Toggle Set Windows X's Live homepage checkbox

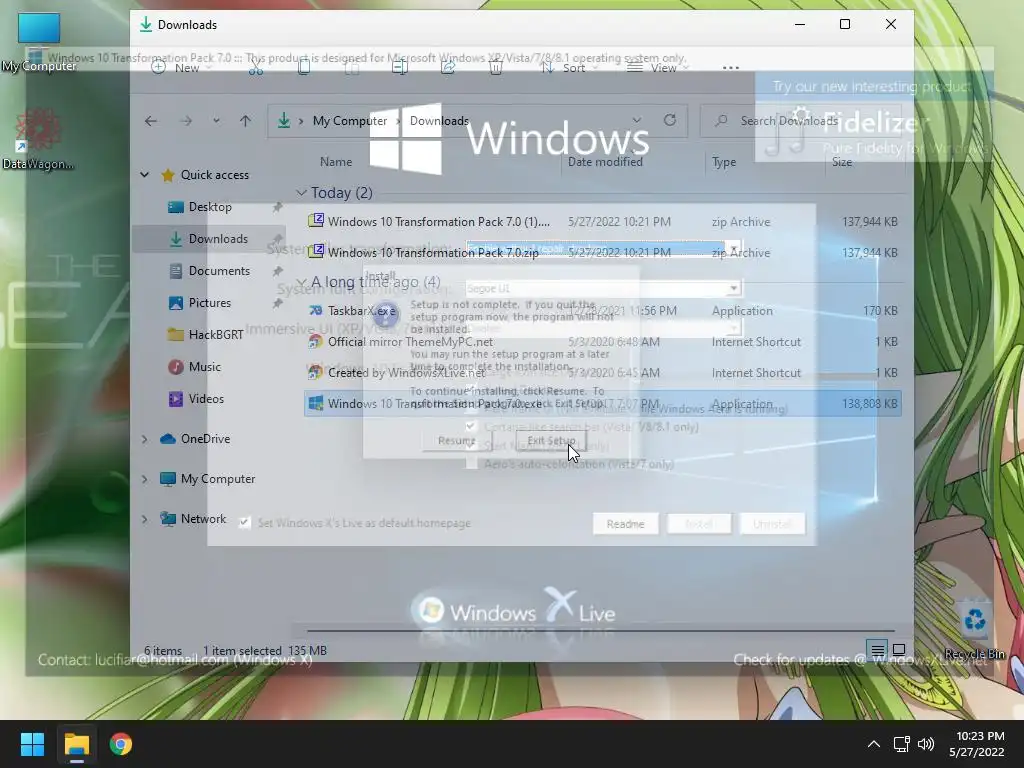click(244, 522)
